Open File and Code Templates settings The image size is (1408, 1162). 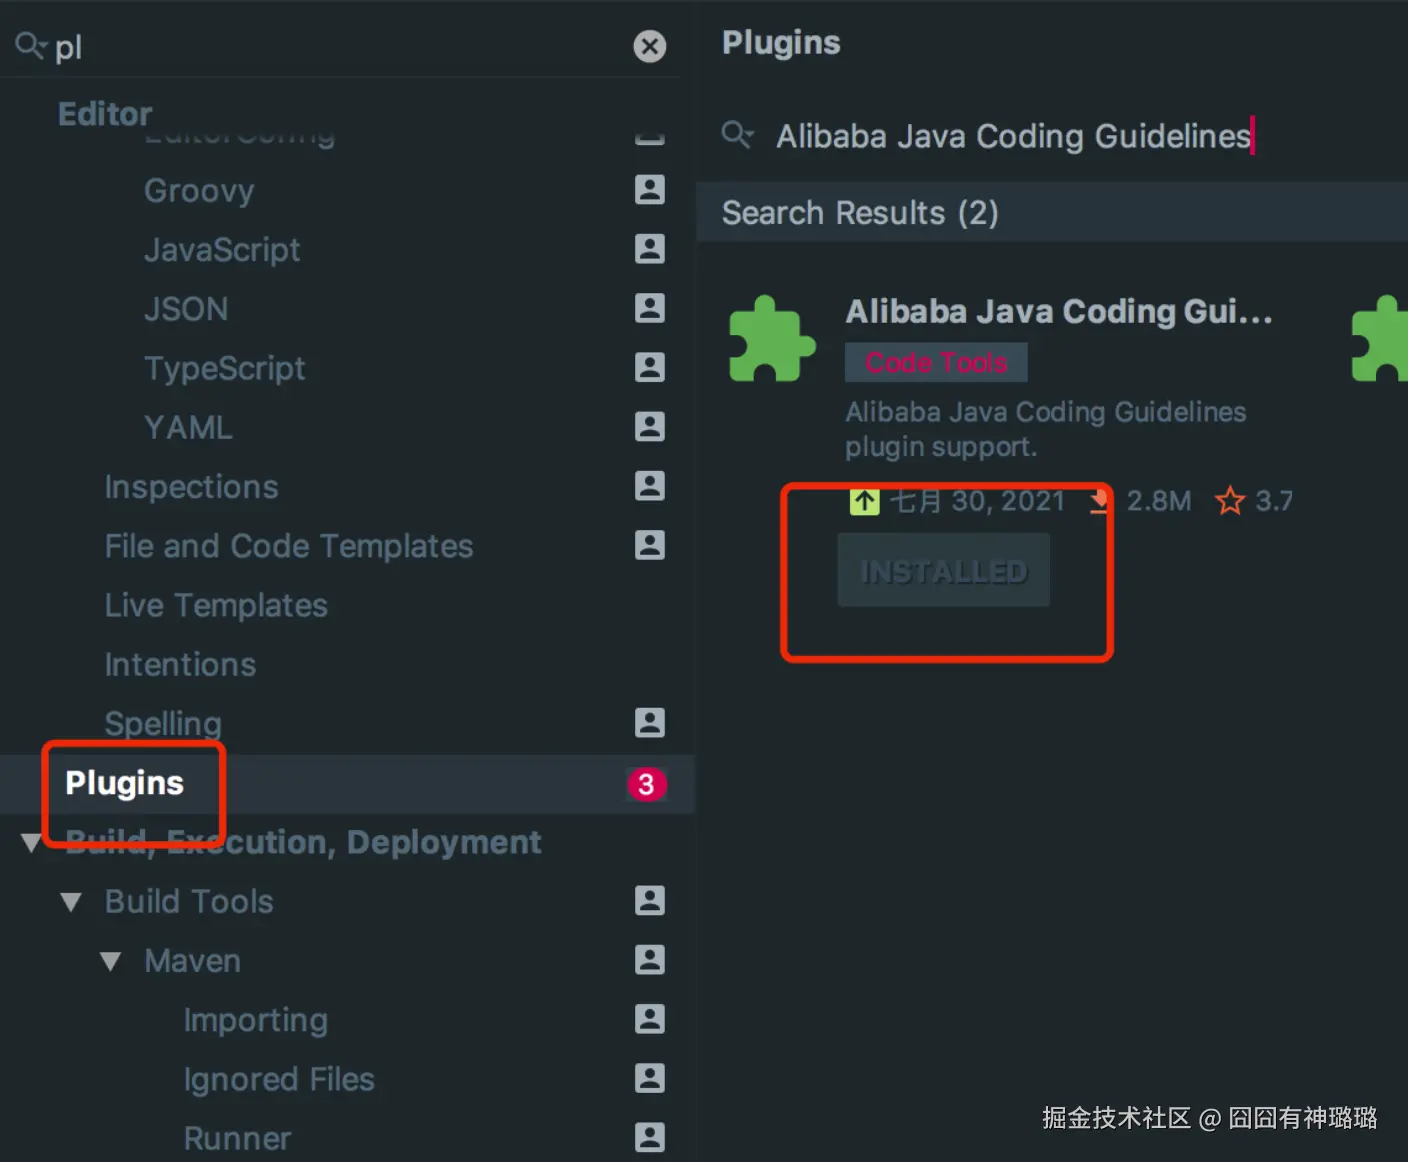click(289, 546)
